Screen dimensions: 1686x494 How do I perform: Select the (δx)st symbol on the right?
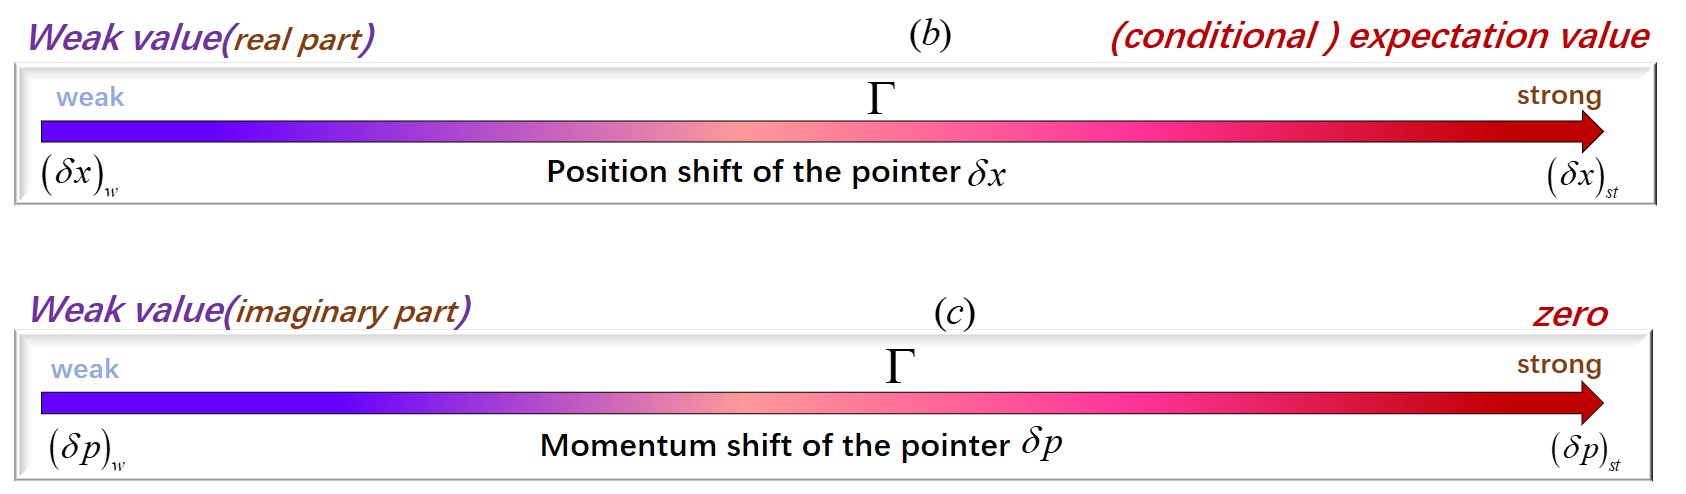(1583, 177)
